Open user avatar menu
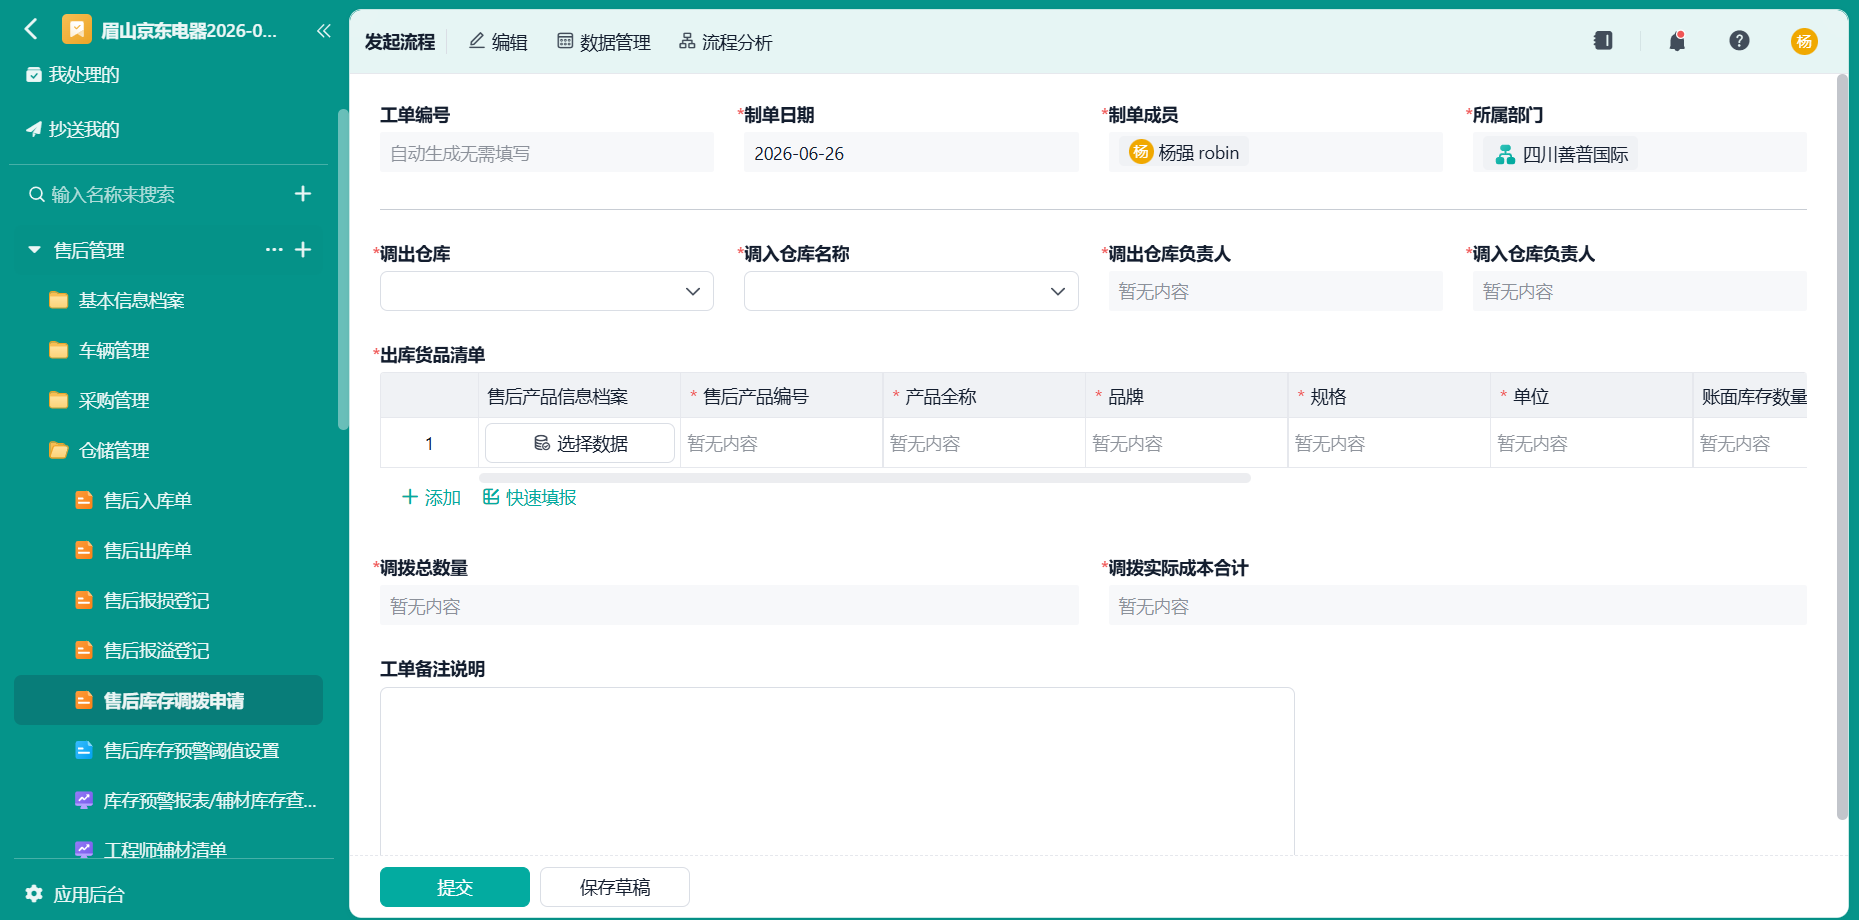 click(1804, 41)
